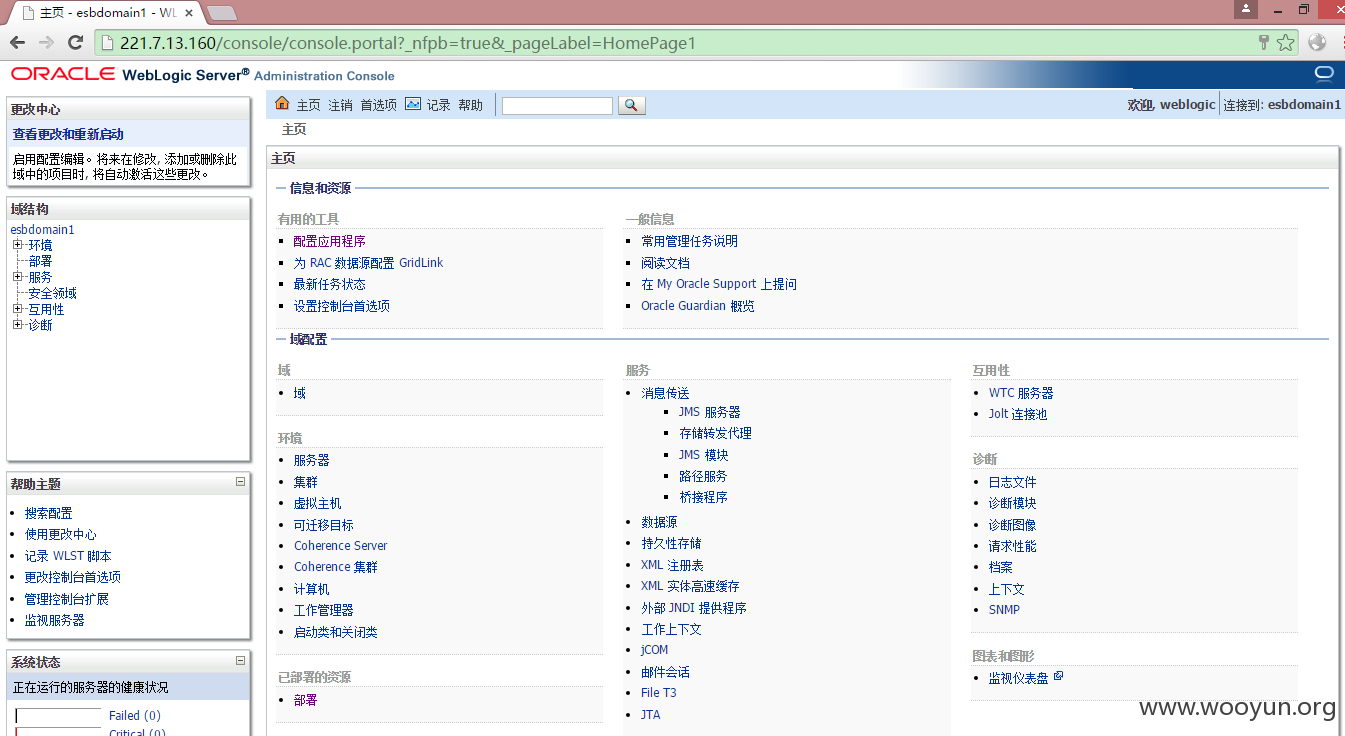Viewport: 1345px width, 736px height.
Task: Collapse the 系统状态 panel
Action: (240, 660)
